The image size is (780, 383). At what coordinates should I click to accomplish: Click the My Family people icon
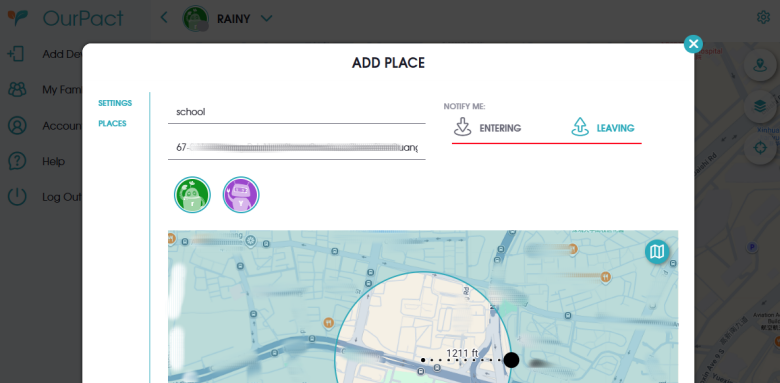(17, 90)
